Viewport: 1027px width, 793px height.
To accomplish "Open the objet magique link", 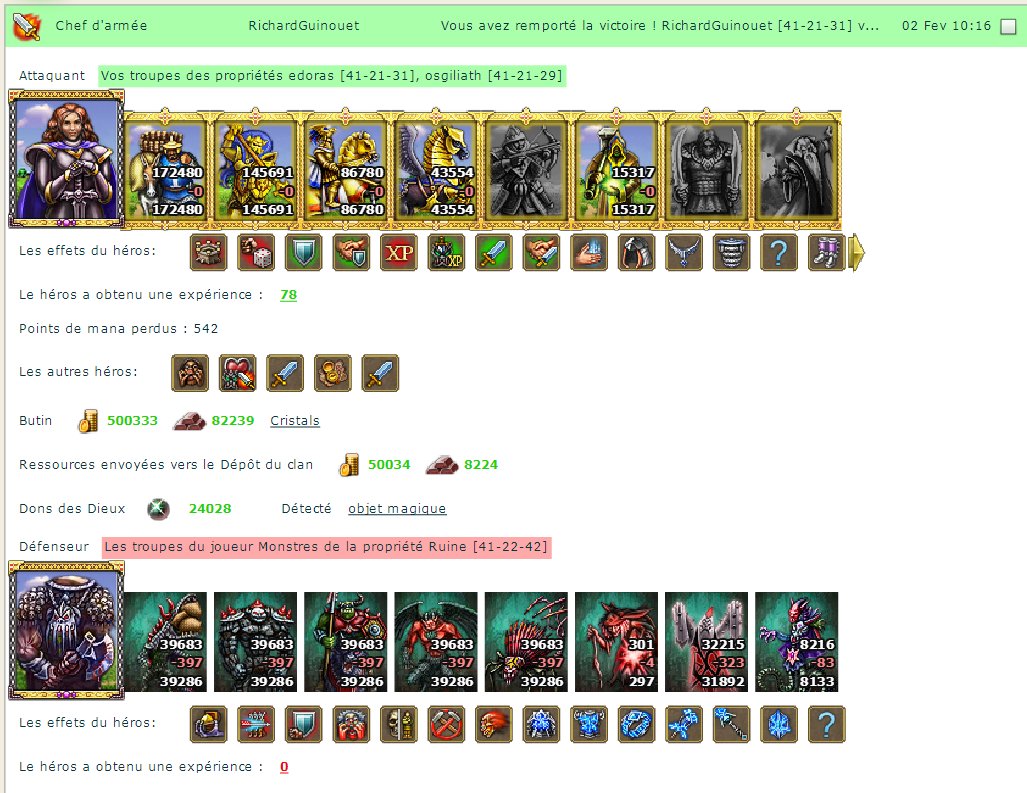I will pos(397,508).
